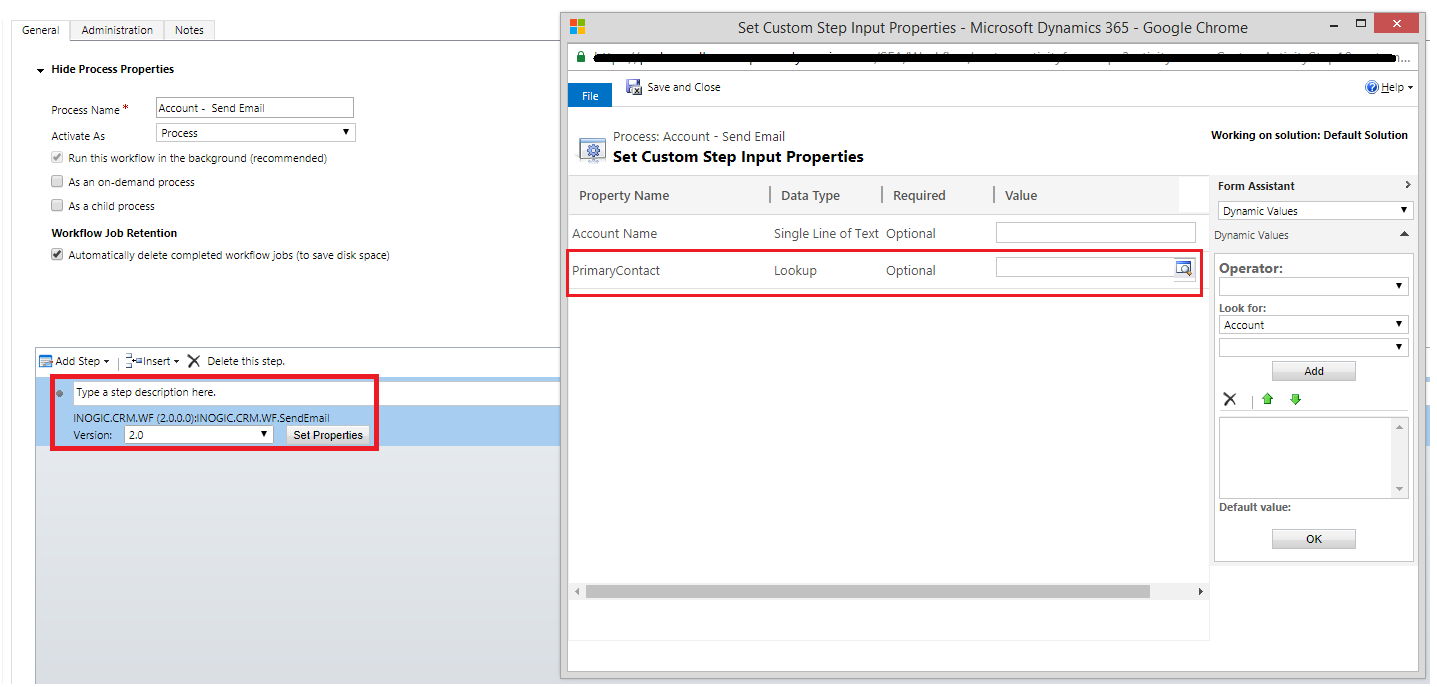Click the Account Name value field
1437x687 pixels.
point(1096,232)
